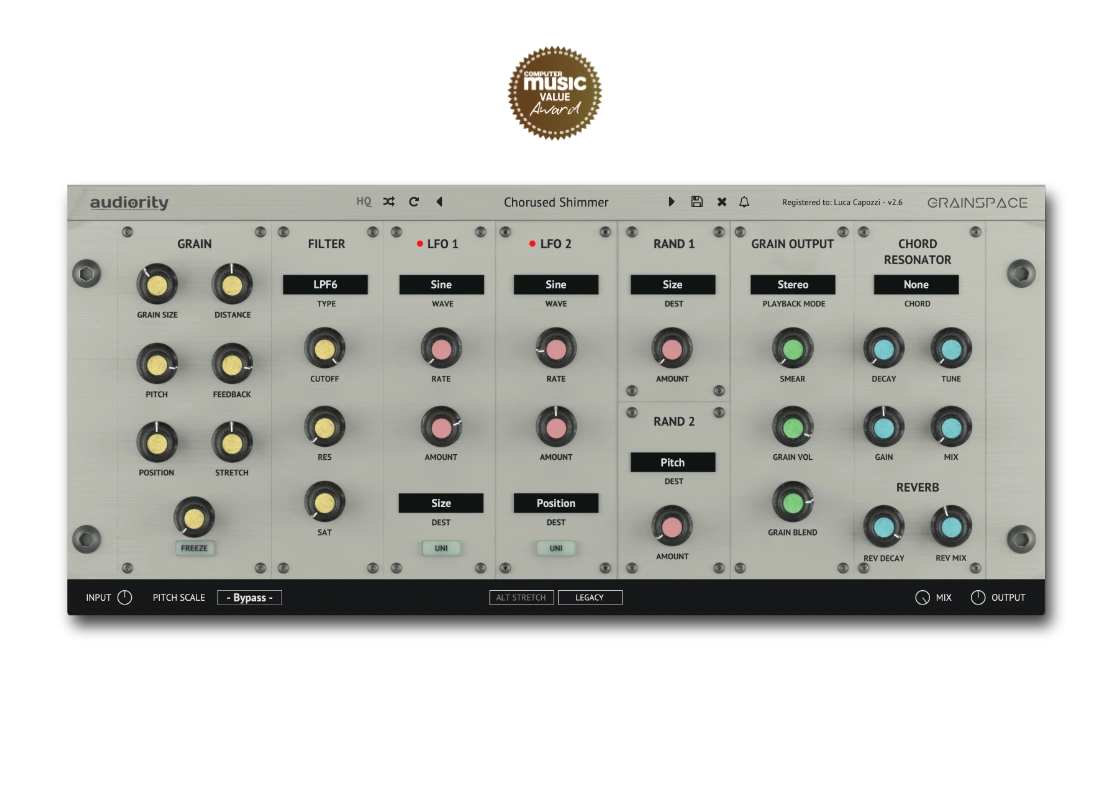Click the chord resonator MIX knob
This screenshot has height=800, width=1110.
click(x=951, y=427)
